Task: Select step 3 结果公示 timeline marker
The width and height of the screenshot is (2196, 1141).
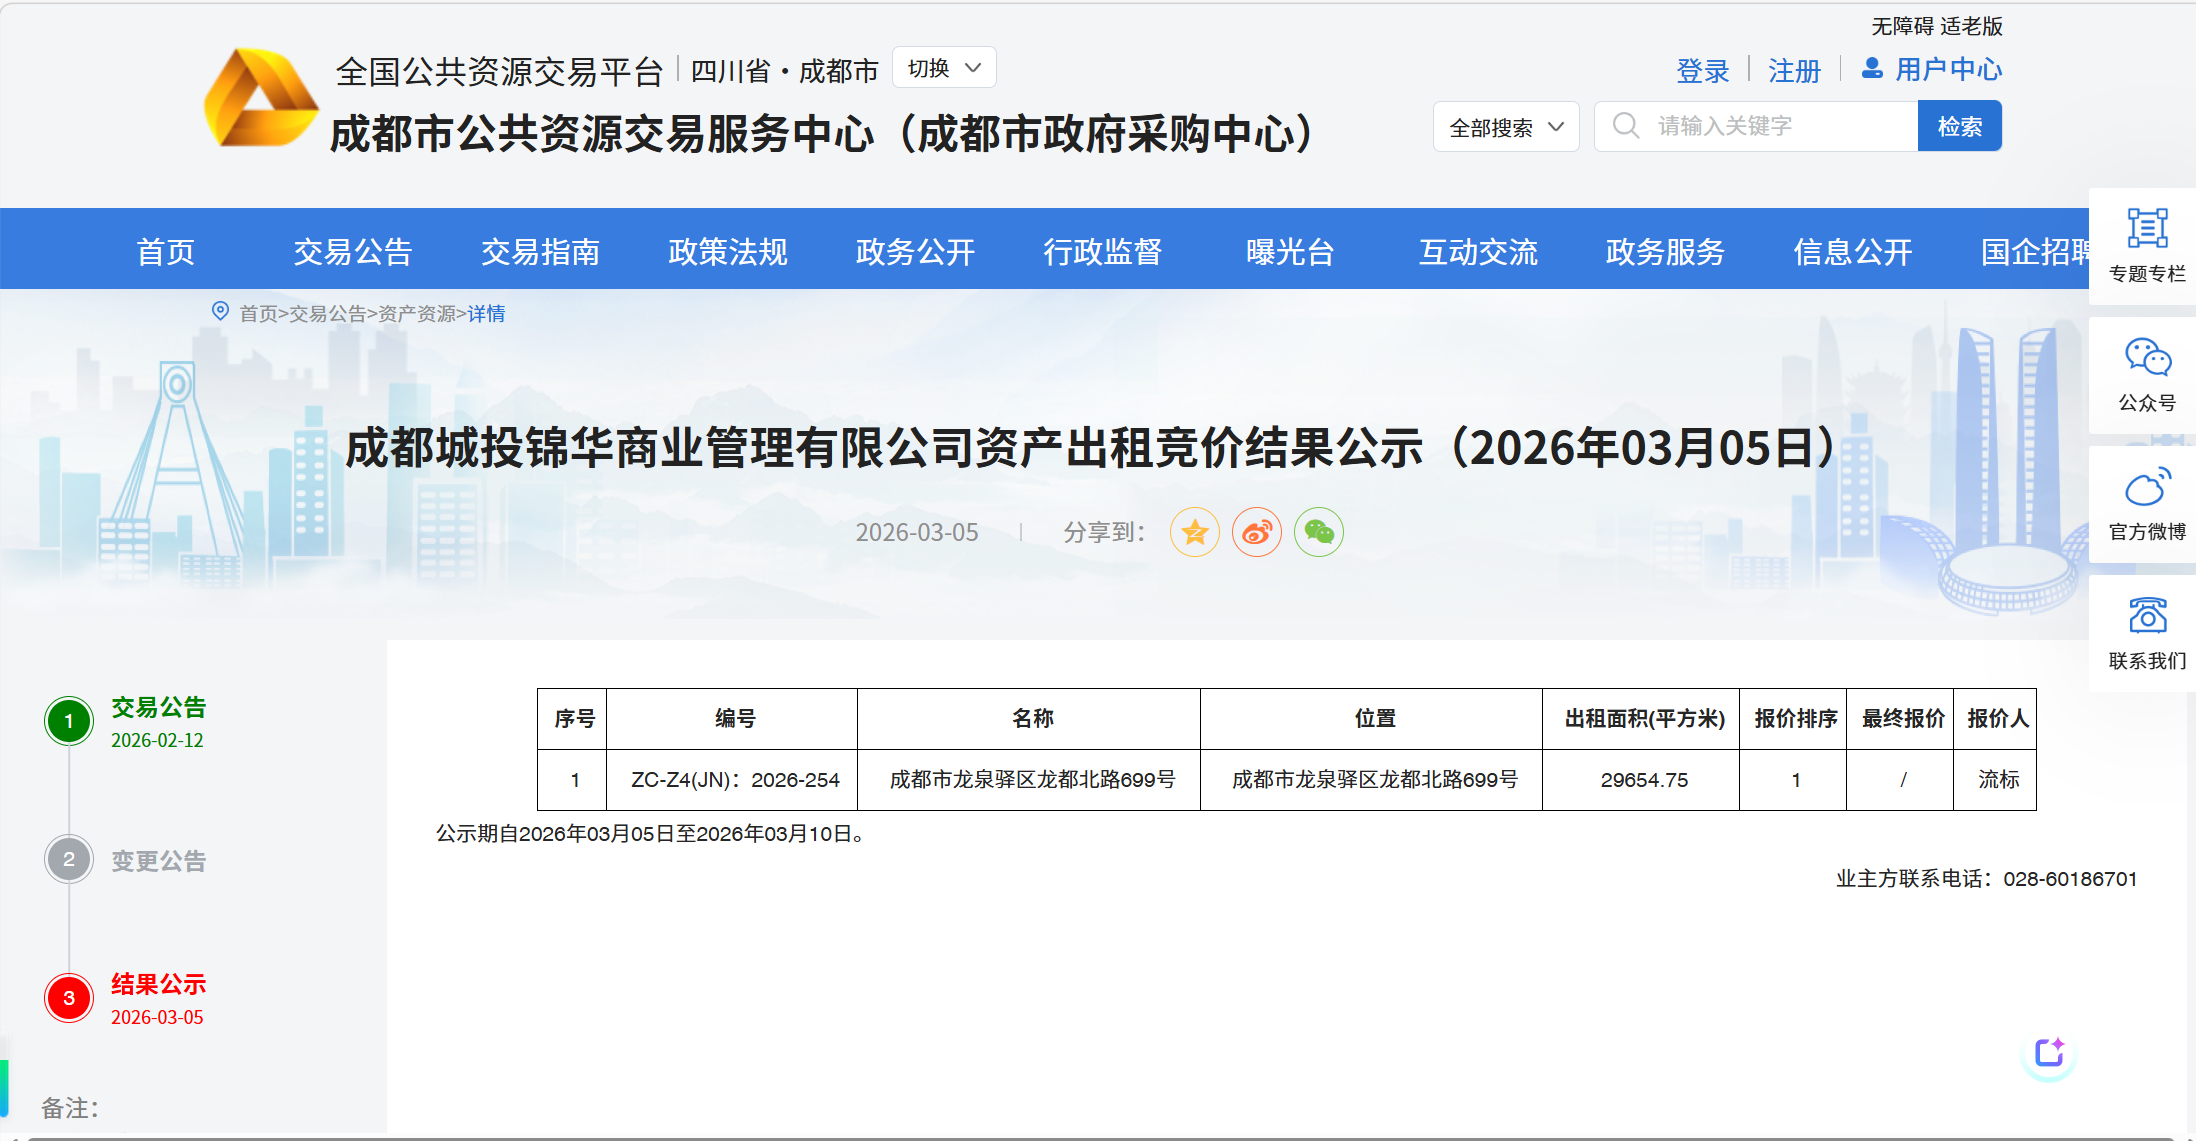Action: (69, 998)
